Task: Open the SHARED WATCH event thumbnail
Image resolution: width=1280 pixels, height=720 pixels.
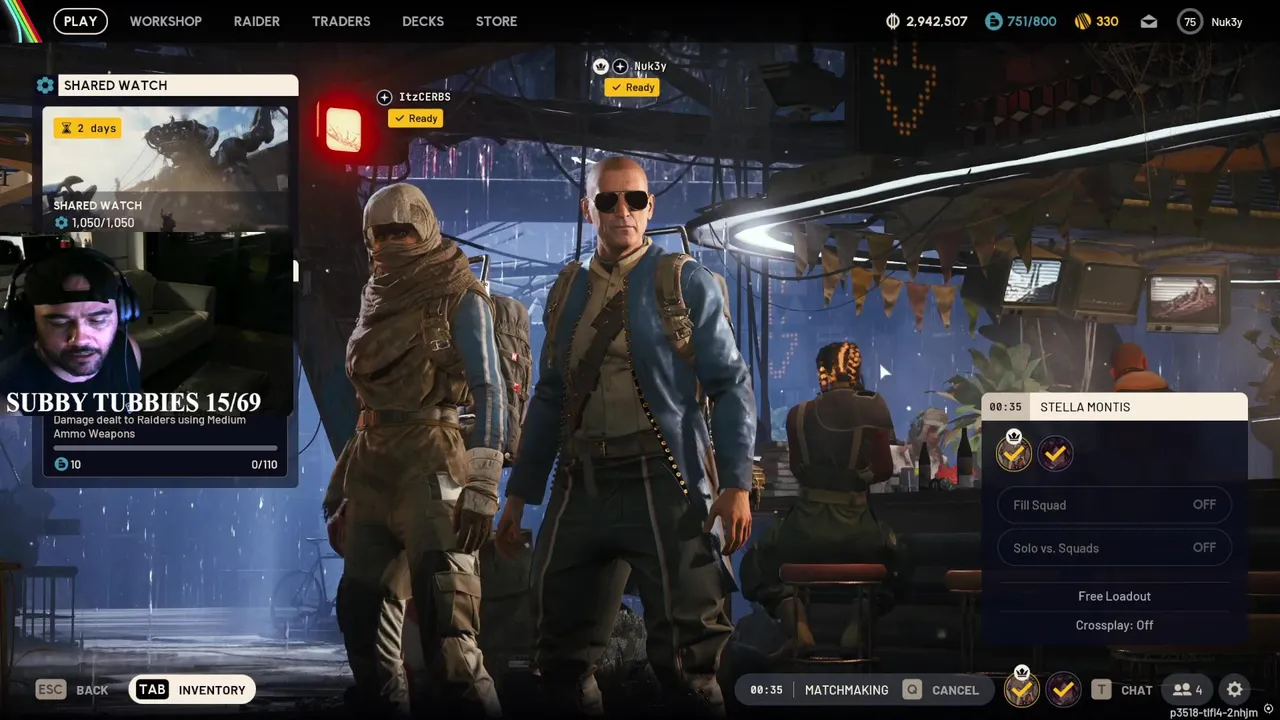Action: point(165,169)
